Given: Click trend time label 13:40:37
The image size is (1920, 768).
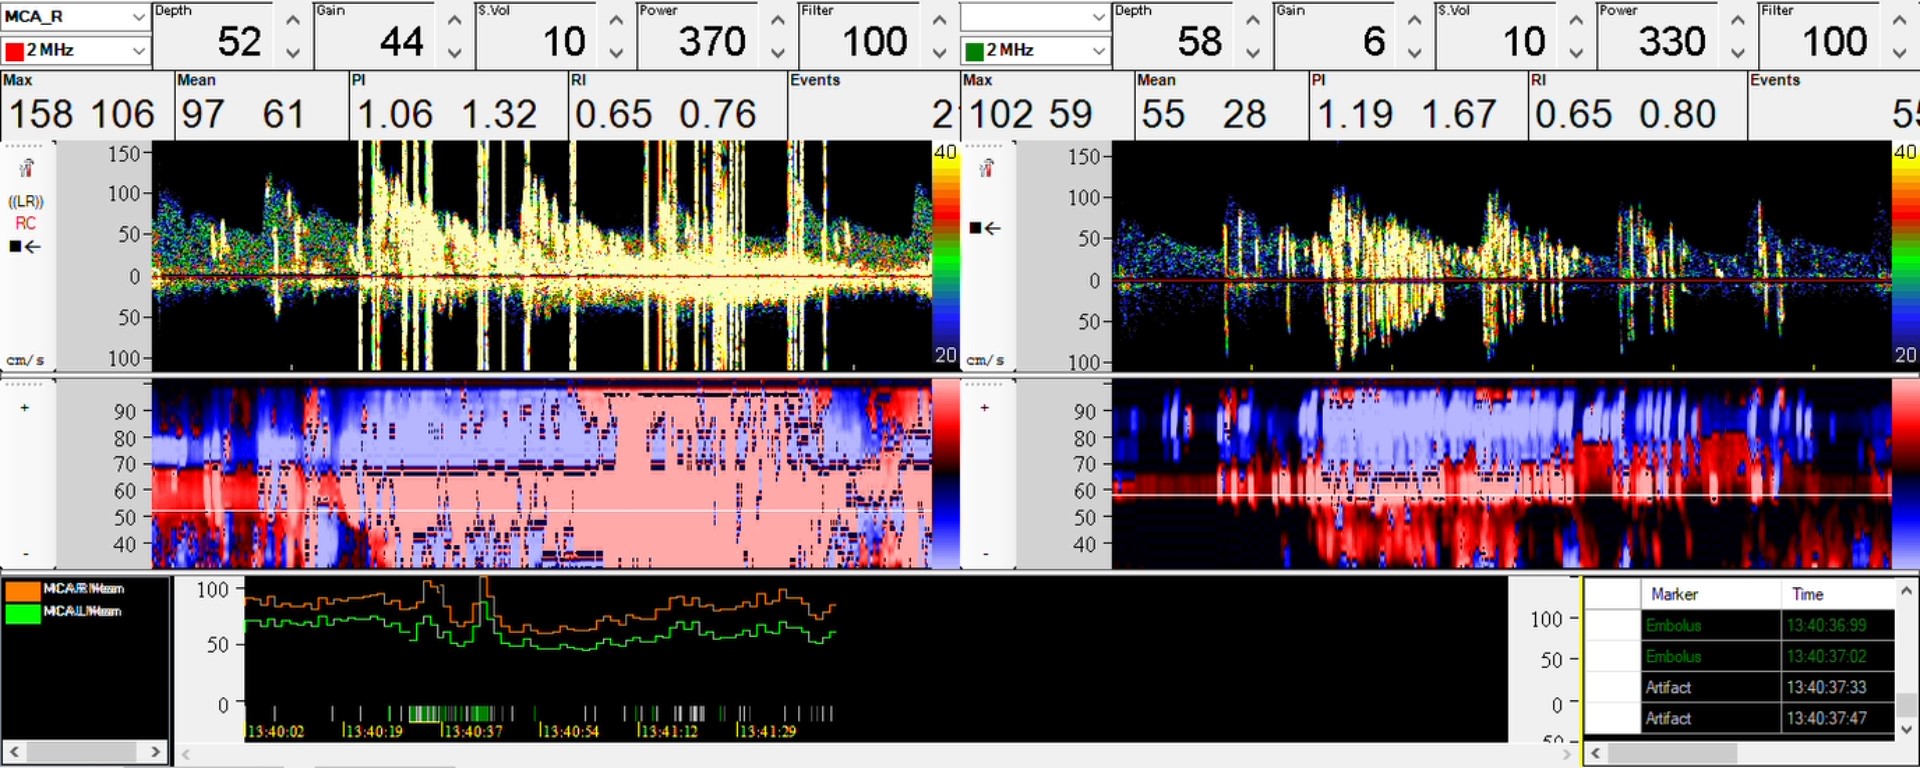Looking at the screenshot, I should click(473, 731).
